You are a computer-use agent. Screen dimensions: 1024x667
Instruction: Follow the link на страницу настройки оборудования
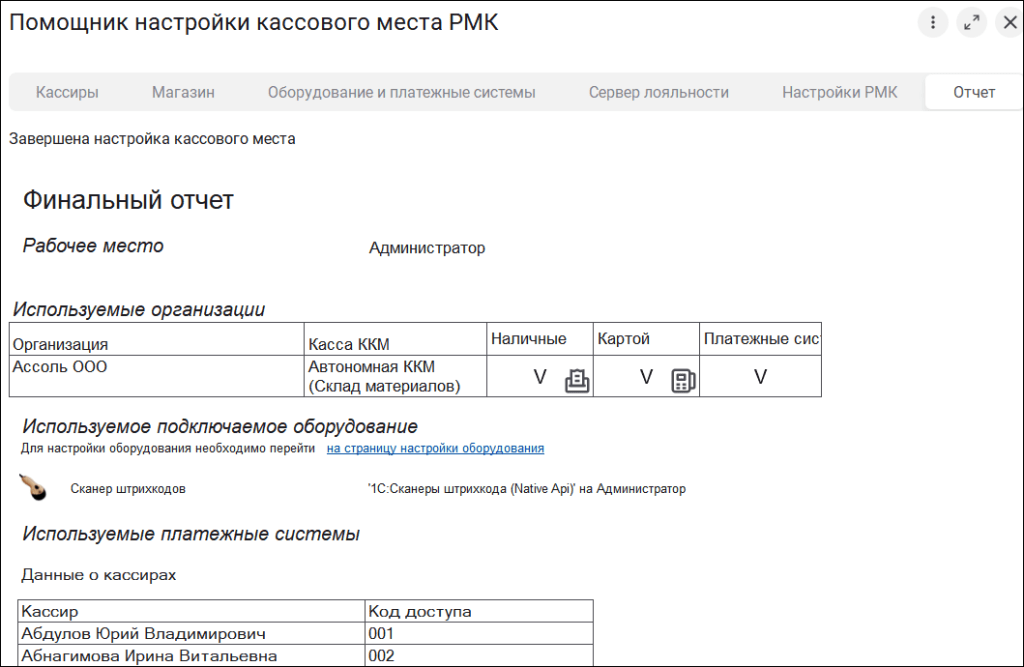(435, 449)
